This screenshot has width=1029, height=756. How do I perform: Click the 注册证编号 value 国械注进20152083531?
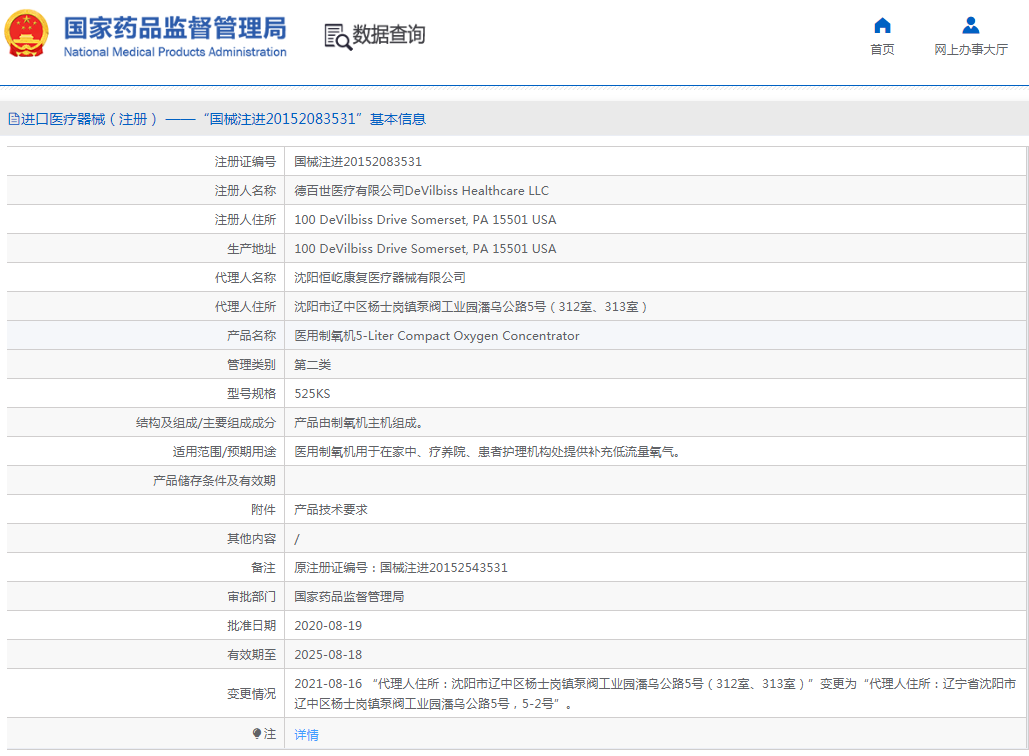[358, 162]
